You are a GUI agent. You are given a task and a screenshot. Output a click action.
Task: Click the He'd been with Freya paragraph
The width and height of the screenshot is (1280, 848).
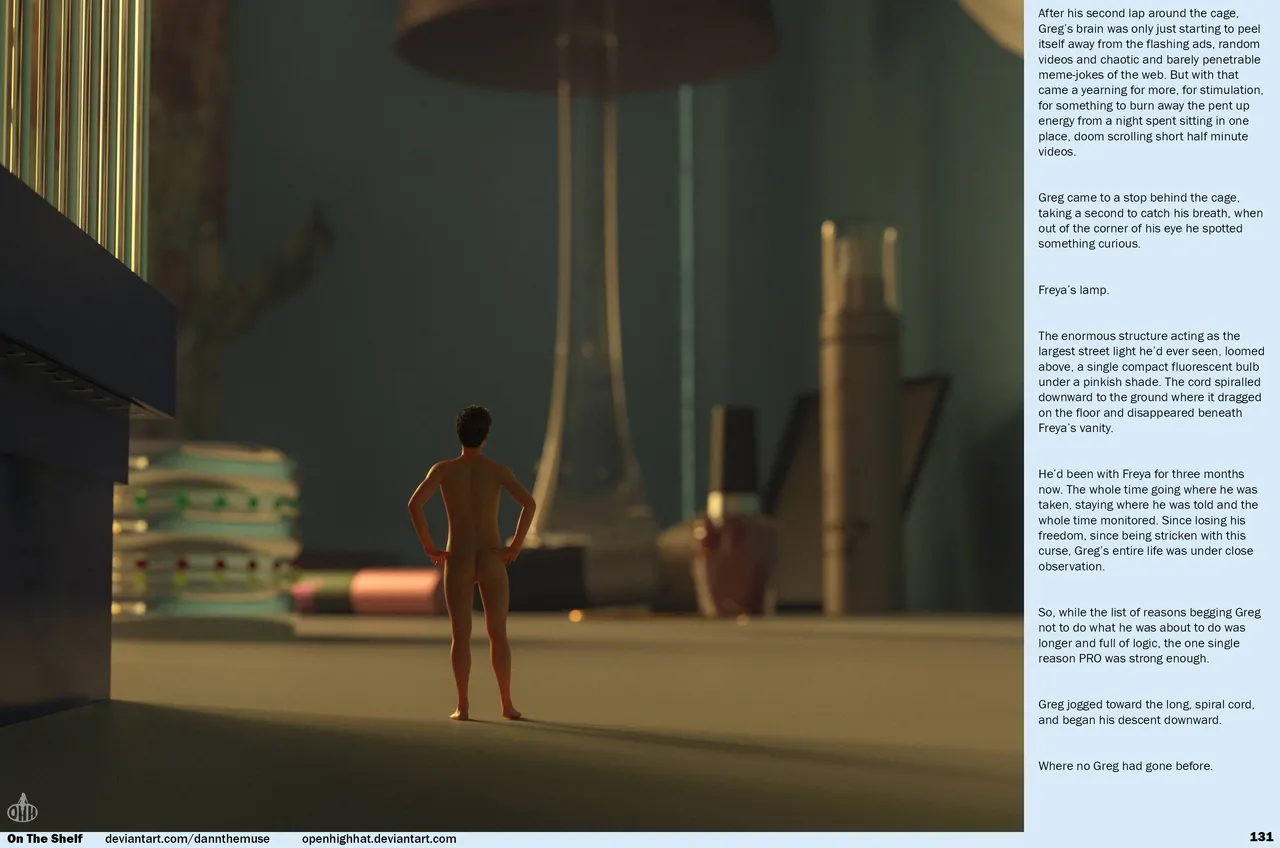1149,520
